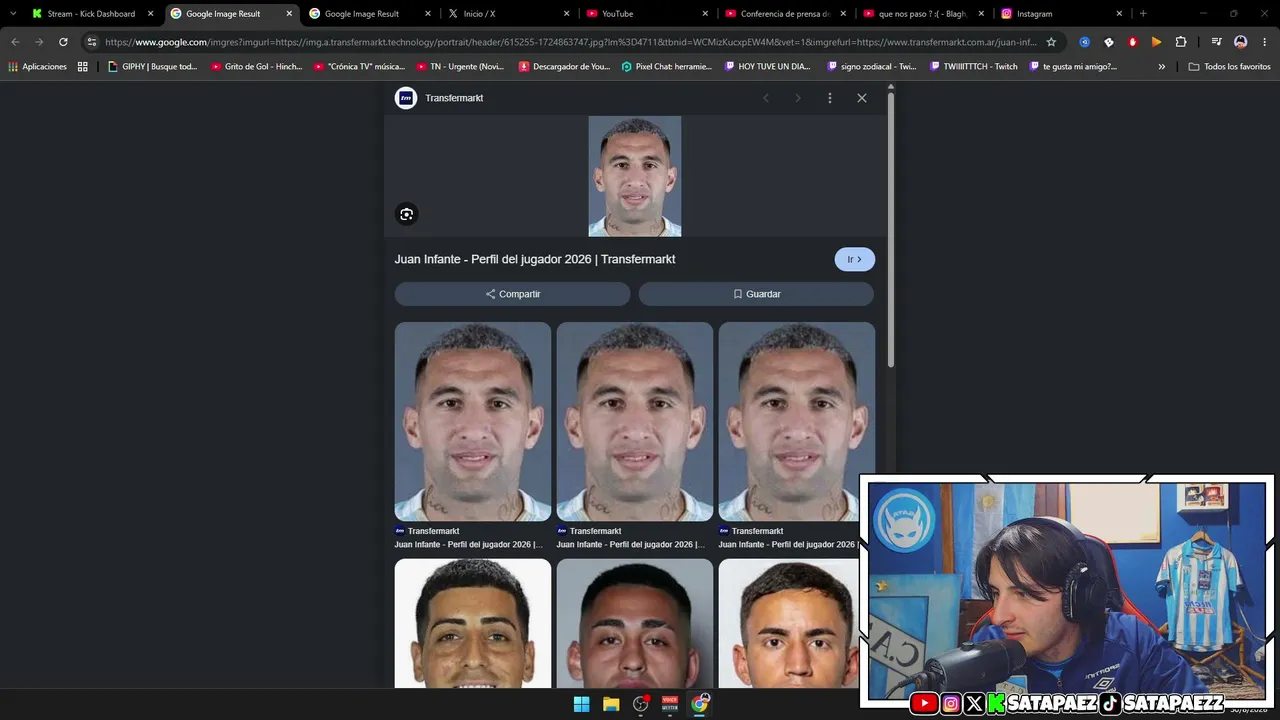This screenshot has width=1280, height=720.
Task: Open the TWIIIITTTCH - Twitch bookmark
Action: pyautogui.click(x=974, y=67)
